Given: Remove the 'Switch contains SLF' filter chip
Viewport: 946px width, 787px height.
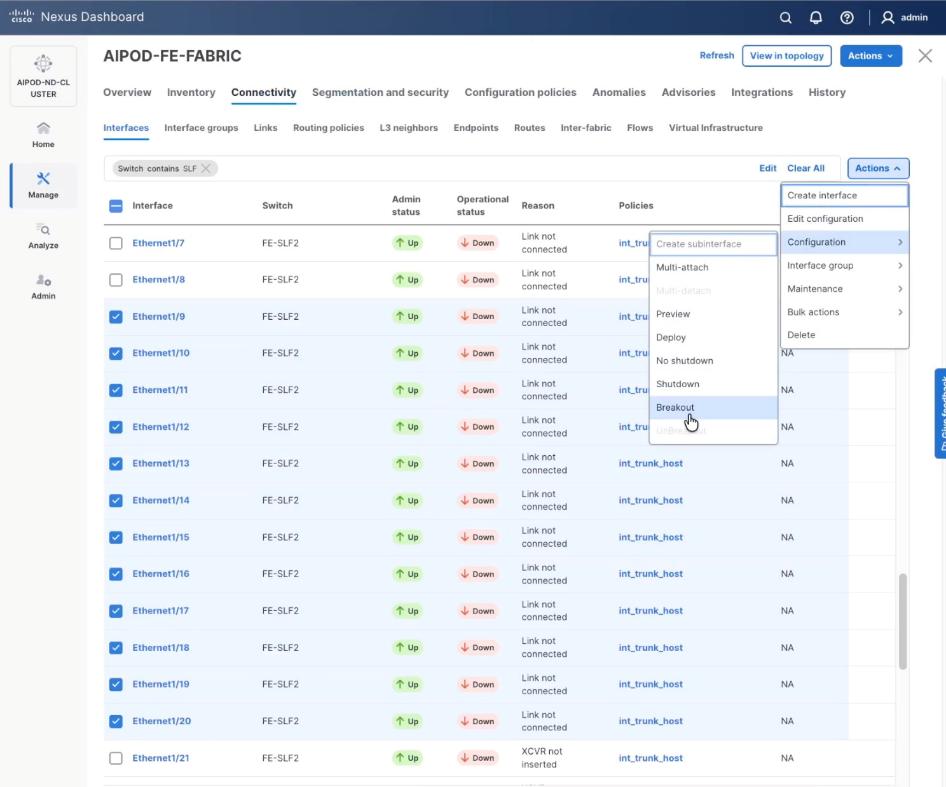Looking at the screenshot, I should (206, 169).
